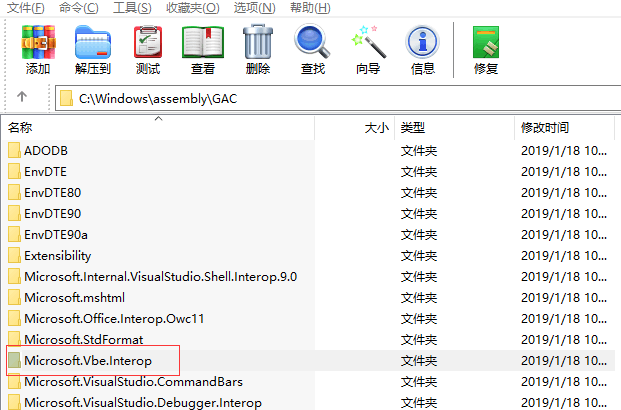Select the EnvDTE90a folder icon
Viewport: 621px width, 410px height.
(x=14, y=235)
